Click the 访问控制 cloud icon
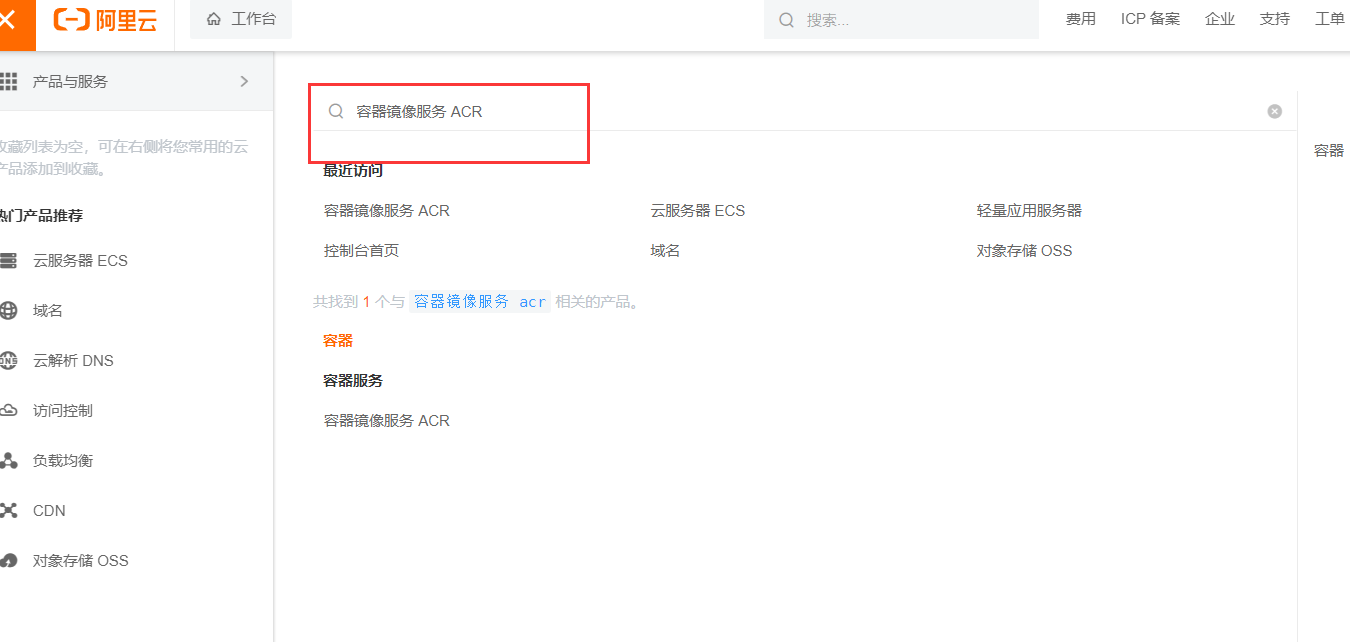1350x642 pixels. (x=8, y=411)
